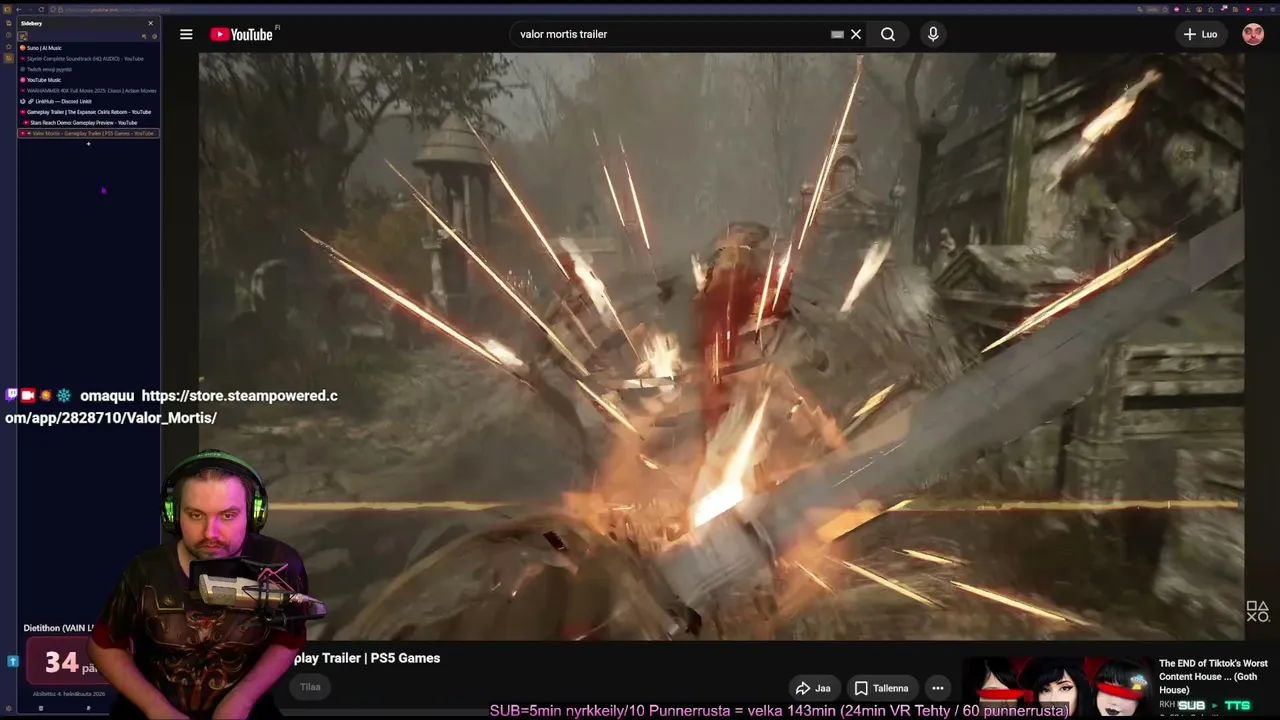
Task: Click the Sidebery icon left of settings gear
Action: (x=144, y=36)
